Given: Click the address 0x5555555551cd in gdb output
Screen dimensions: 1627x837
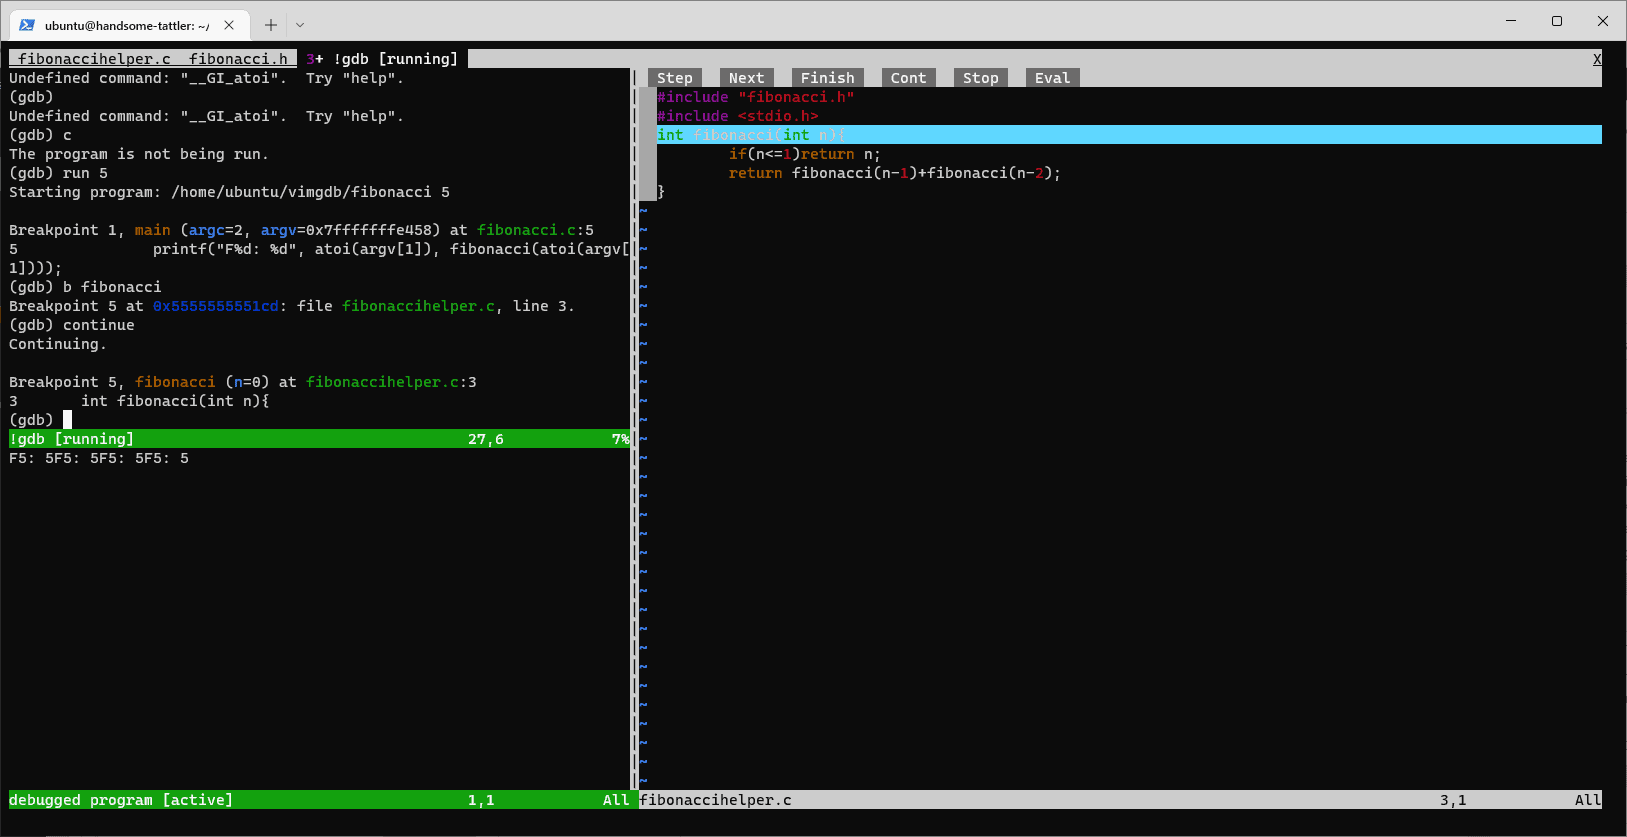Looking at the screenshot, I should point(216,306).
